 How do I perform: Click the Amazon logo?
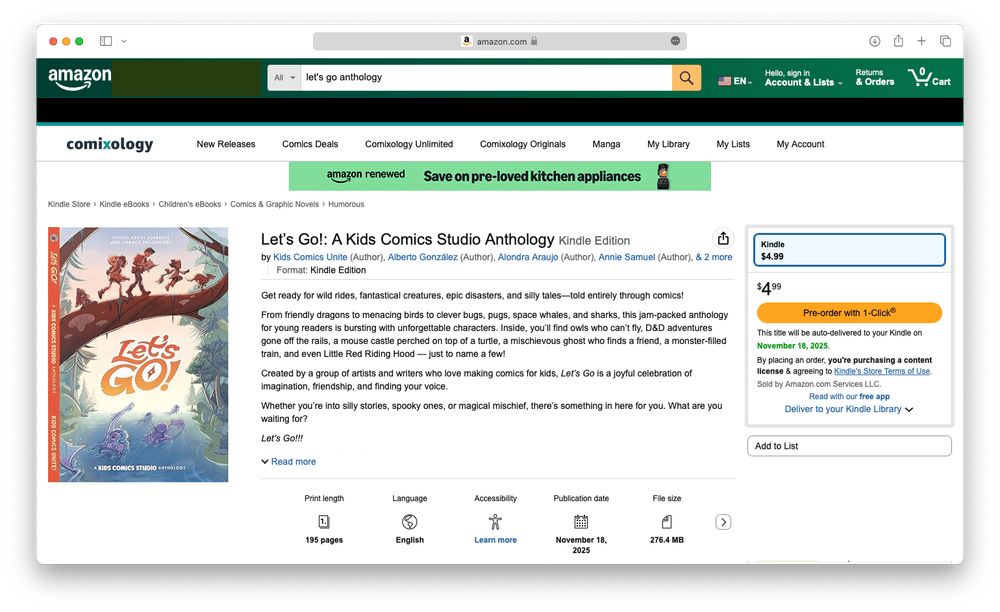pos(80,78)
